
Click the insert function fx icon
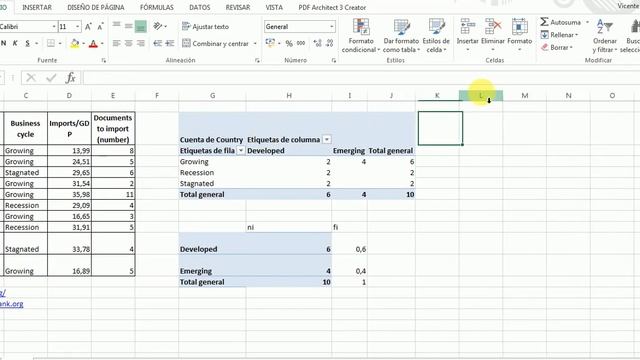(x=71, y=78)
